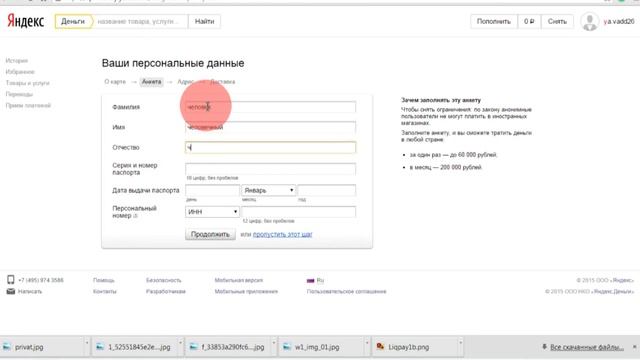Click the Продолжить button
Screen dimensions: 640x360
[x=210, y=234]
